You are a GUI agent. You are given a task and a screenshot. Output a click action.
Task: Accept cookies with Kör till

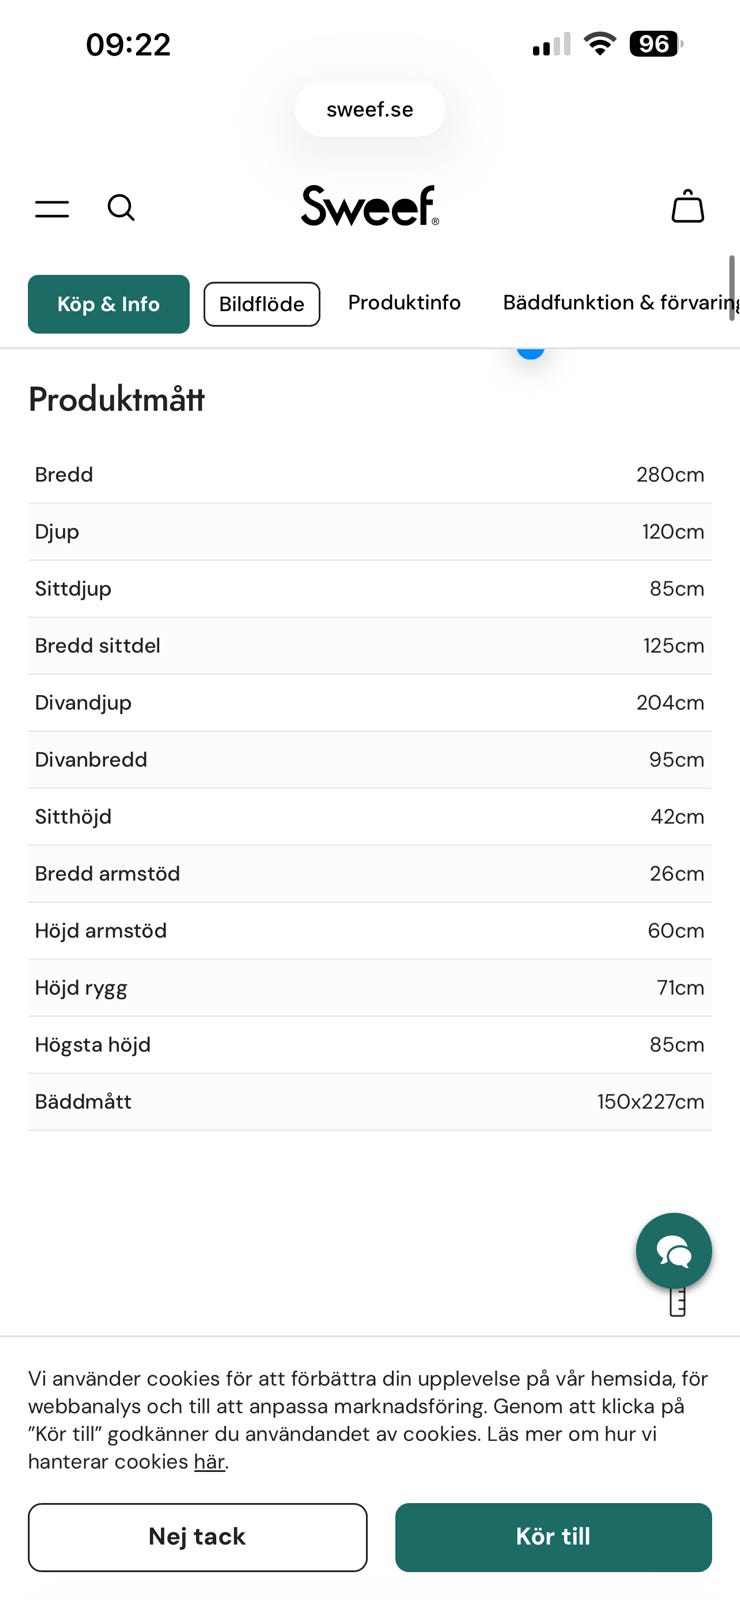pos(553,1537)
